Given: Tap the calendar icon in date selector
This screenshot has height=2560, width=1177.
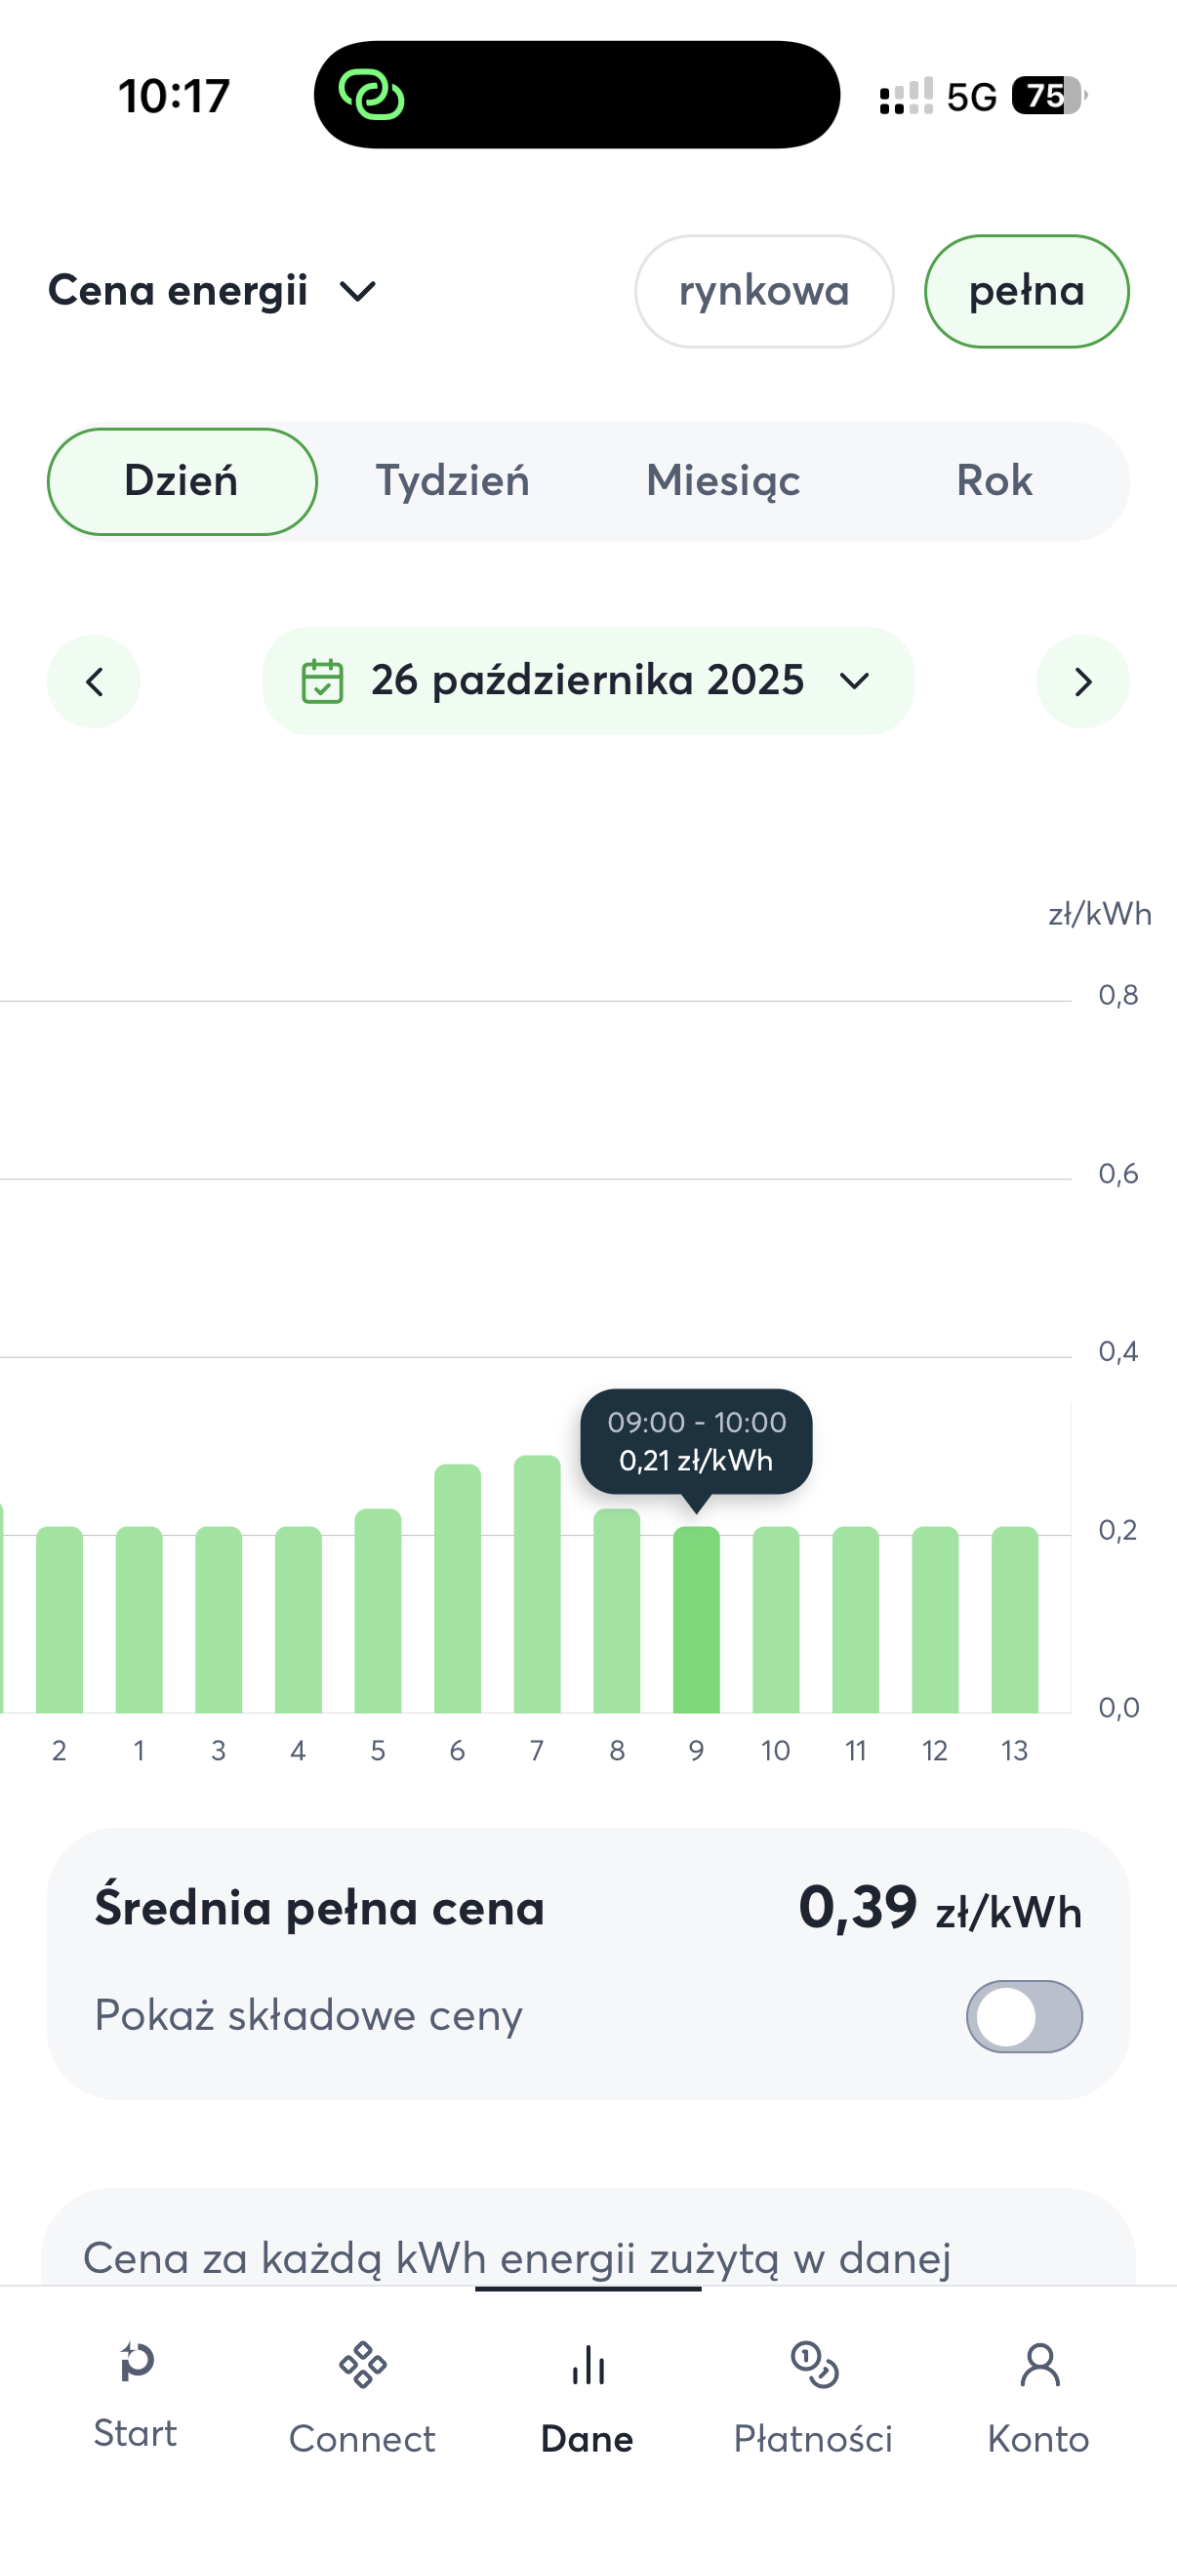Looking at the screenshot, I should (322, 681).
